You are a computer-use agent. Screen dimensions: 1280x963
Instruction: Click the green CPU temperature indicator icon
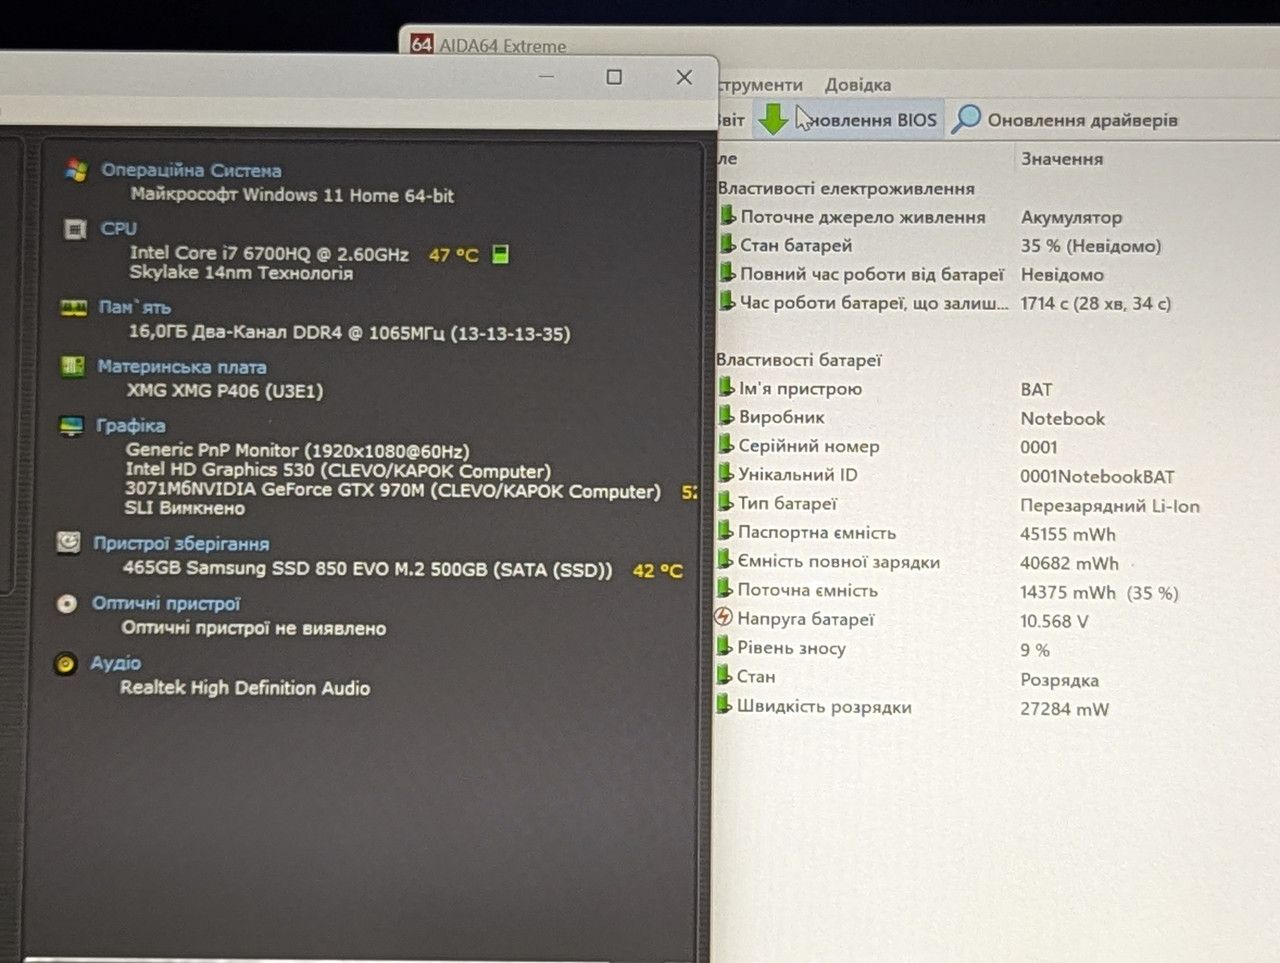click(x=501, y=254)
